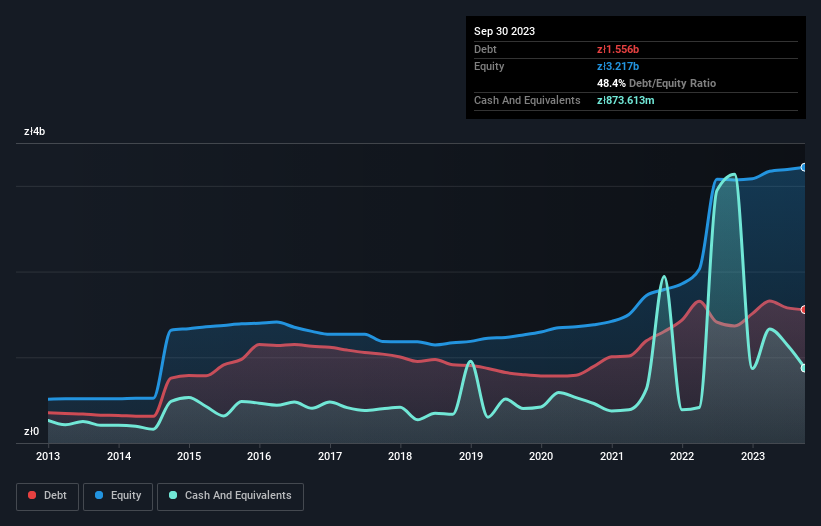Select the Equity endpoint marker at Sep 2023

coord(804,167)
